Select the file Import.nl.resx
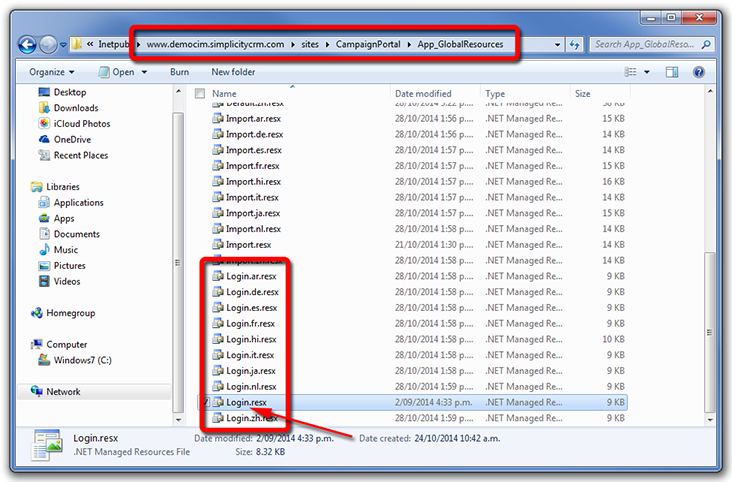This screenshot has width=732, height=482. point(253,229)
